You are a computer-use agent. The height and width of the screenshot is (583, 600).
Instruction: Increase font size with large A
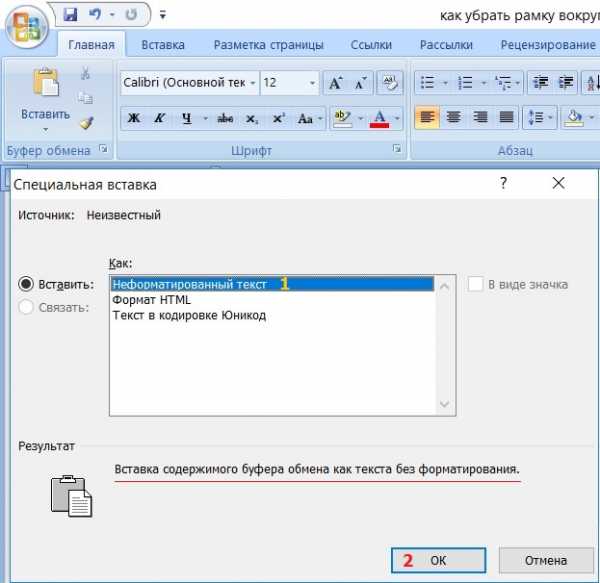[336, 83]
